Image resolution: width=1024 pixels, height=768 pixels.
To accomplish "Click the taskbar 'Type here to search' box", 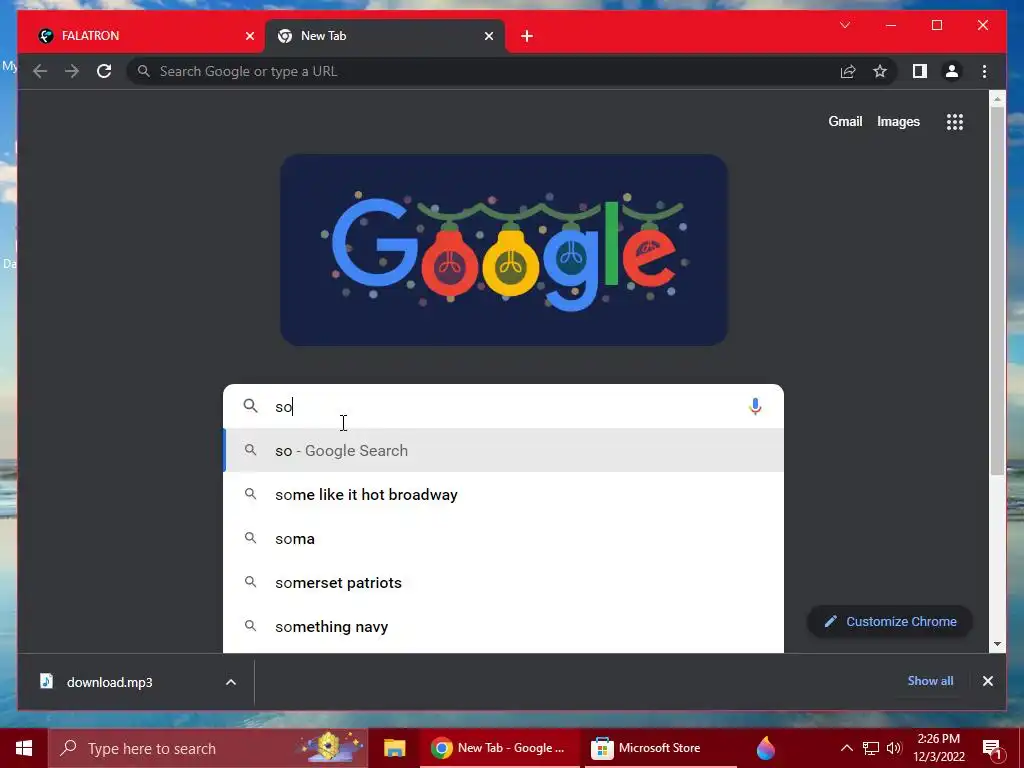I will (208, 748).
